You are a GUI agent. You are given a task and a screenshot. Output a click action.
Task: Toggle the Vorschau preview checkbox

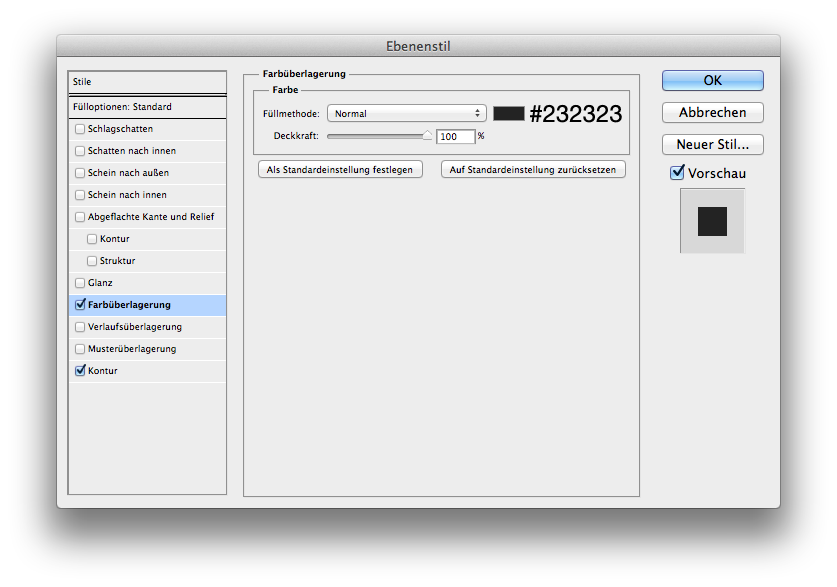pos(677,173)
